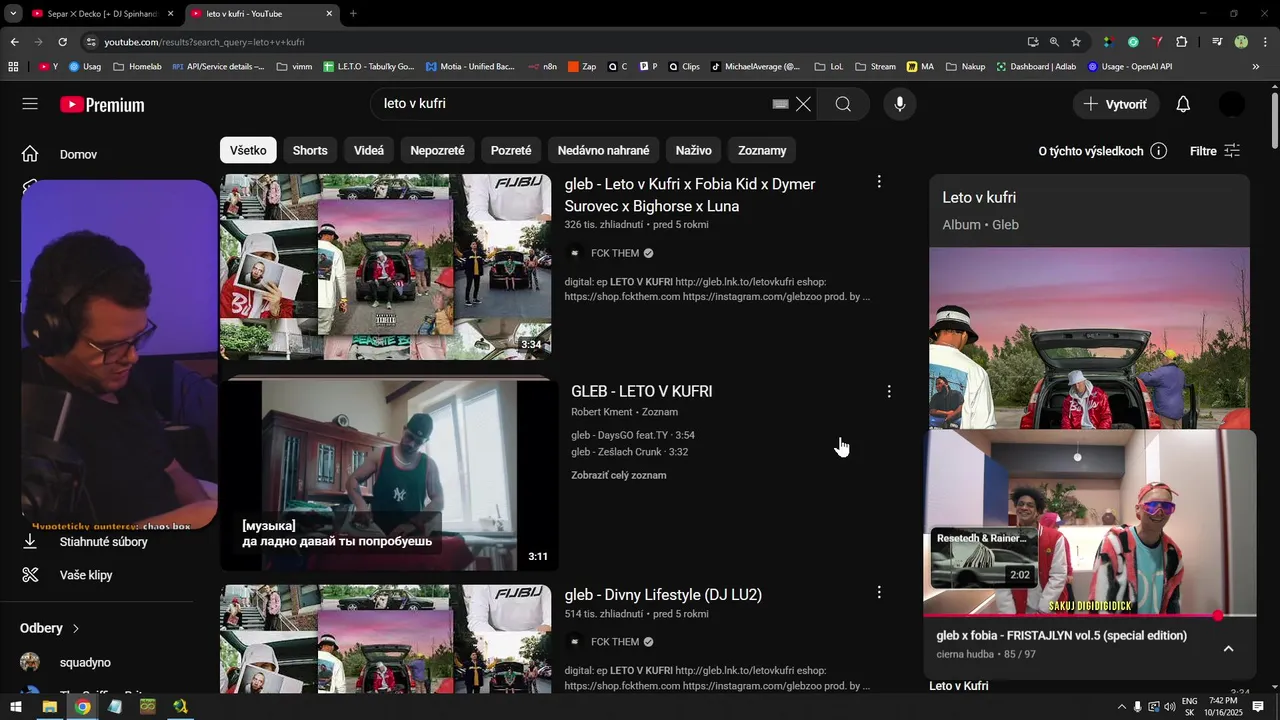Open the GLEB - LETO V KUFRI playlist title
Viewport: 1280px width, 720px height.
click(x=641, y=391)
